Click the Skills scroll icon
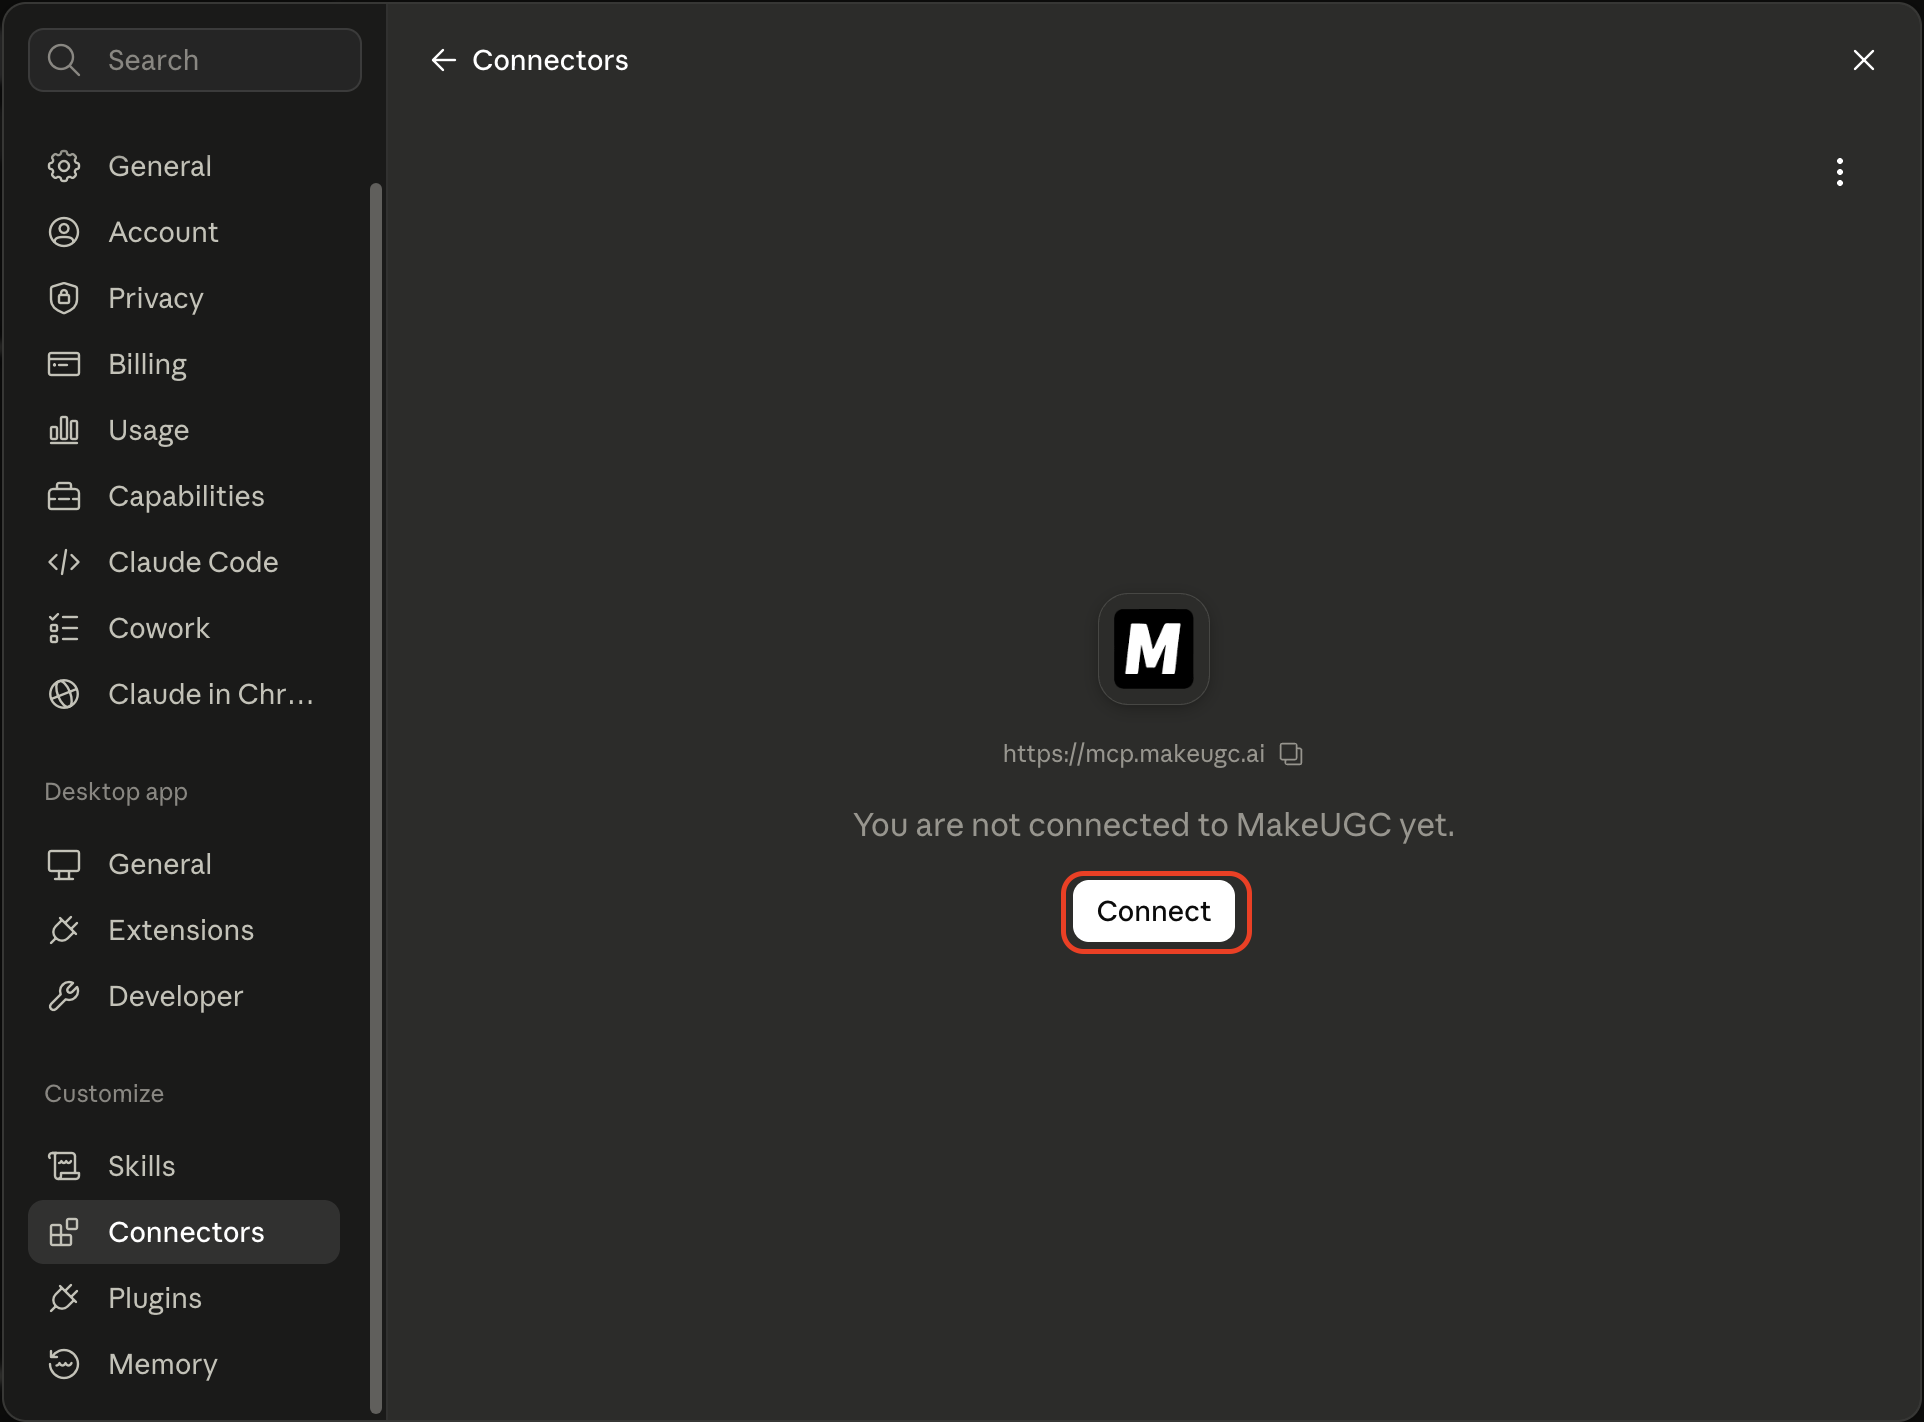 (64, 1166)
